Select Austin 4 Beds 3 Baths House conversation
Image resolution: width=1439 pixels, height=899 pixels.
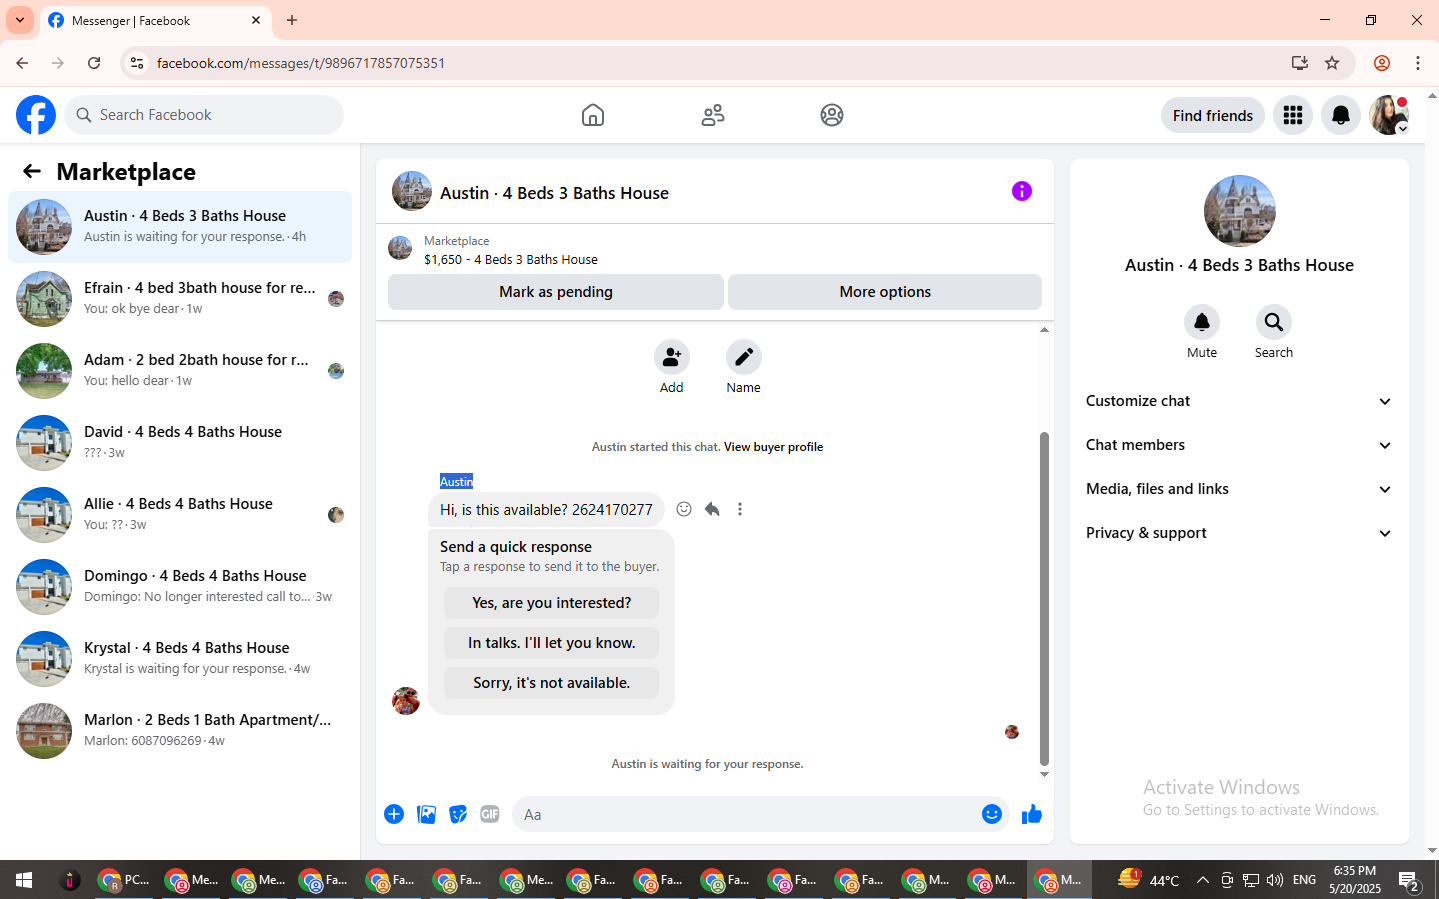pyautogui.click(x=180, y=227)
